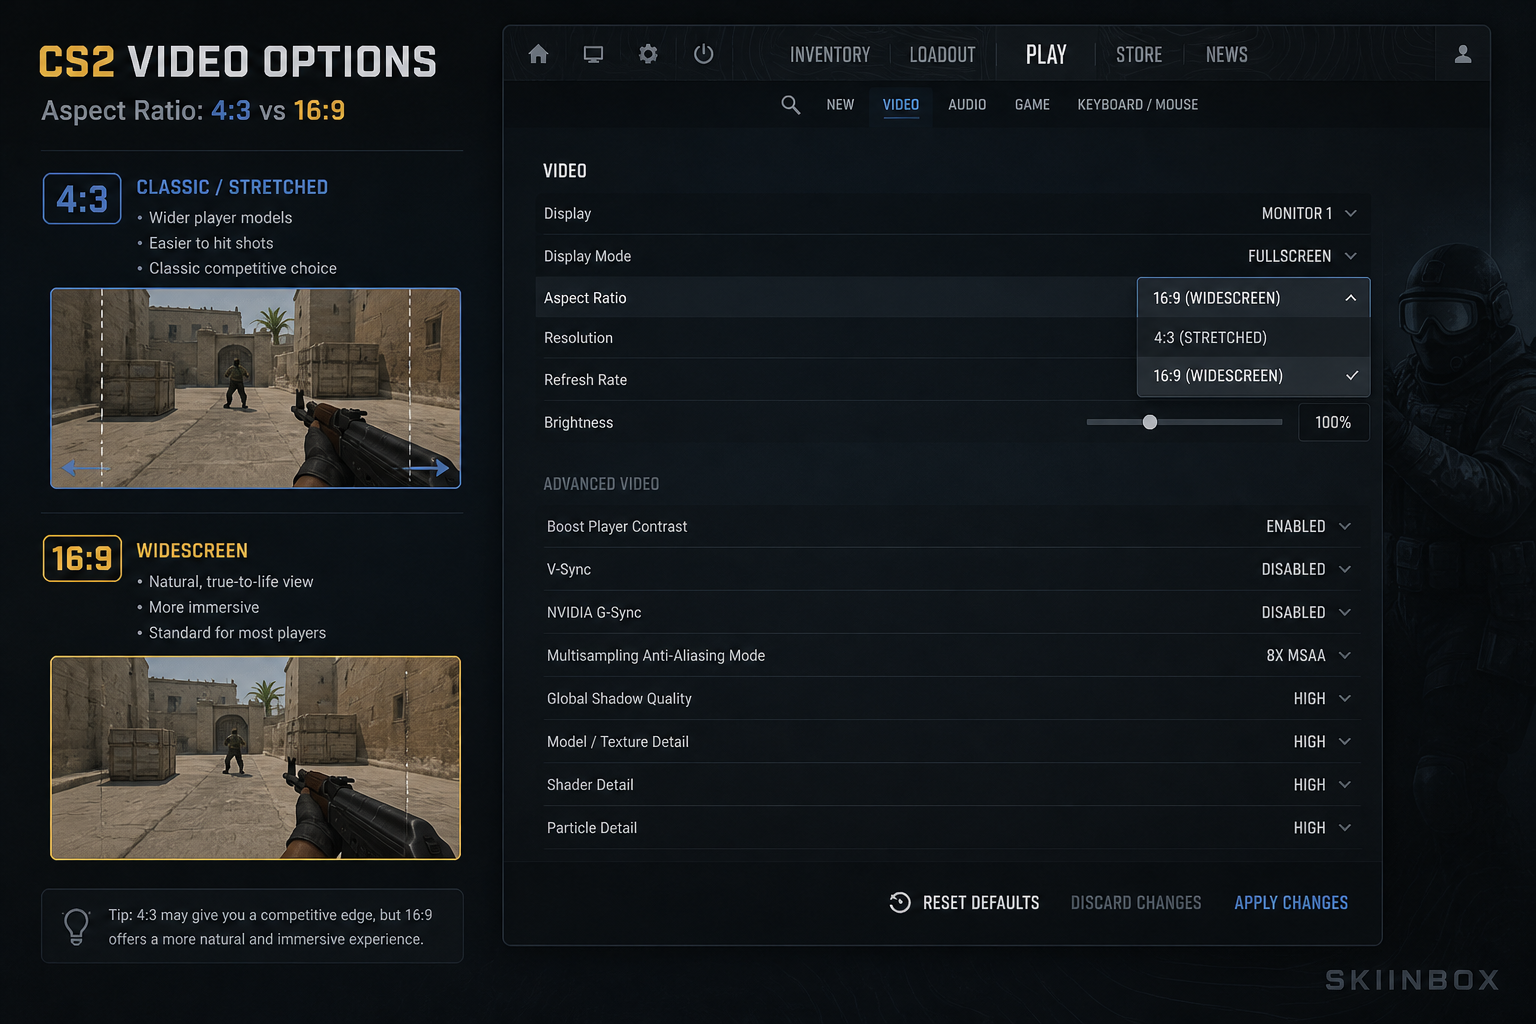Open the NVIDIA G-Sync dropdown
Screen dimensions: 1536x1024
(1306, 613)
